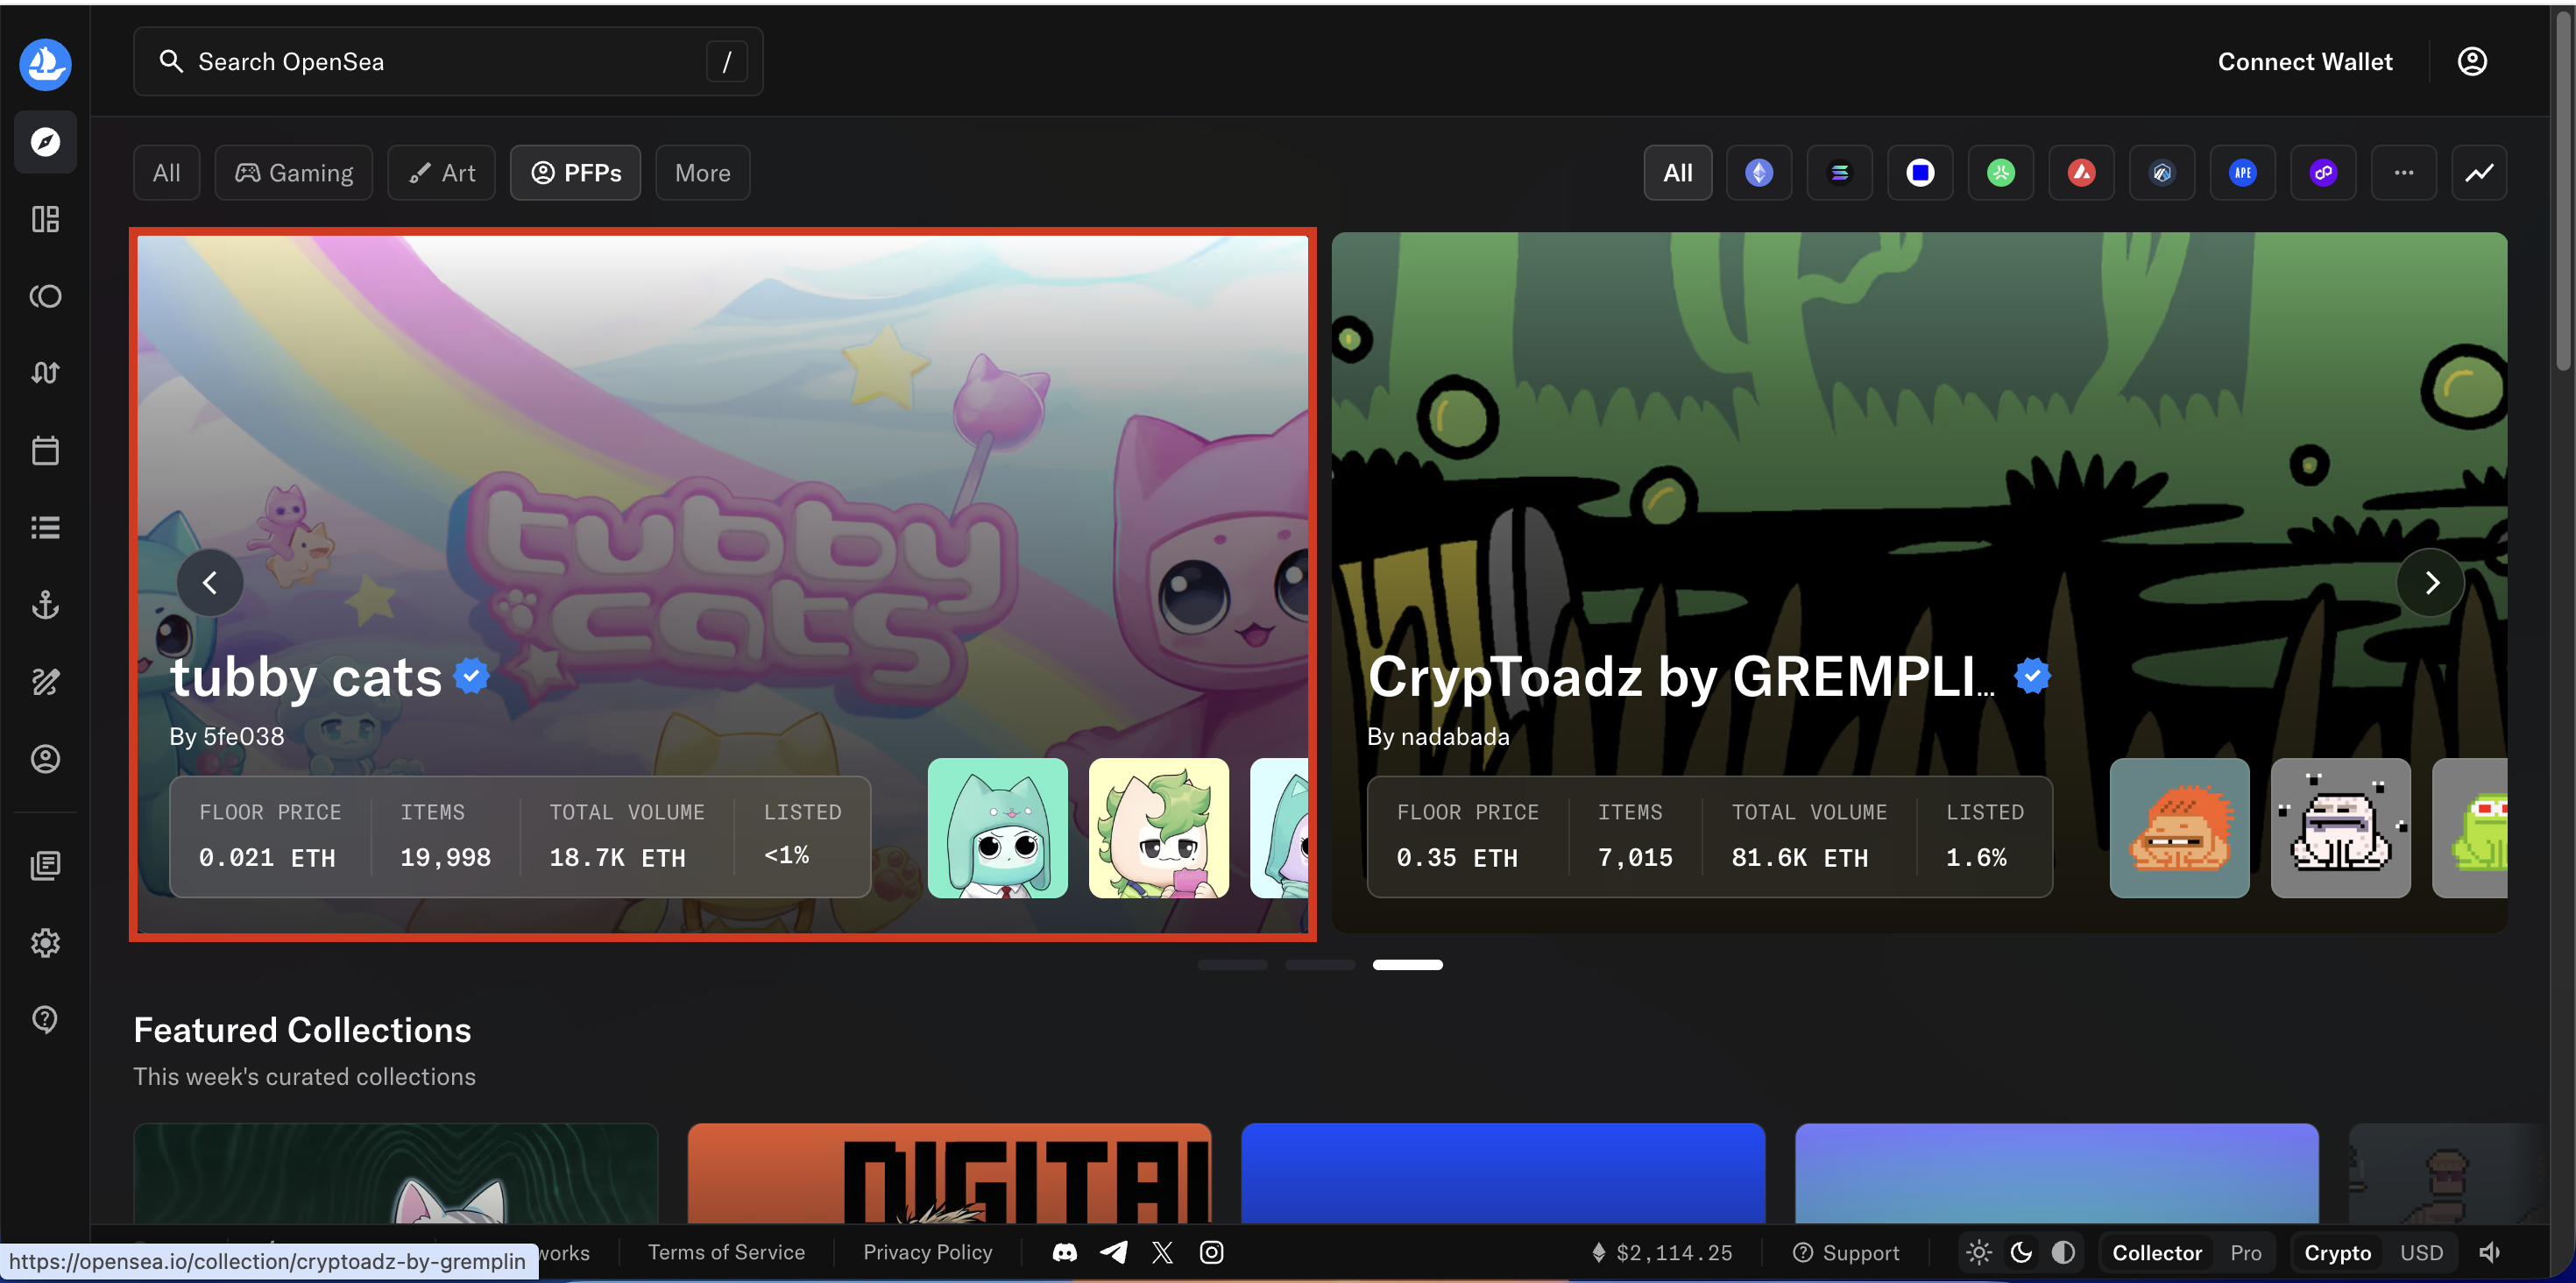Open the Resources documents icon in sidebar

[x=45, y=865]
